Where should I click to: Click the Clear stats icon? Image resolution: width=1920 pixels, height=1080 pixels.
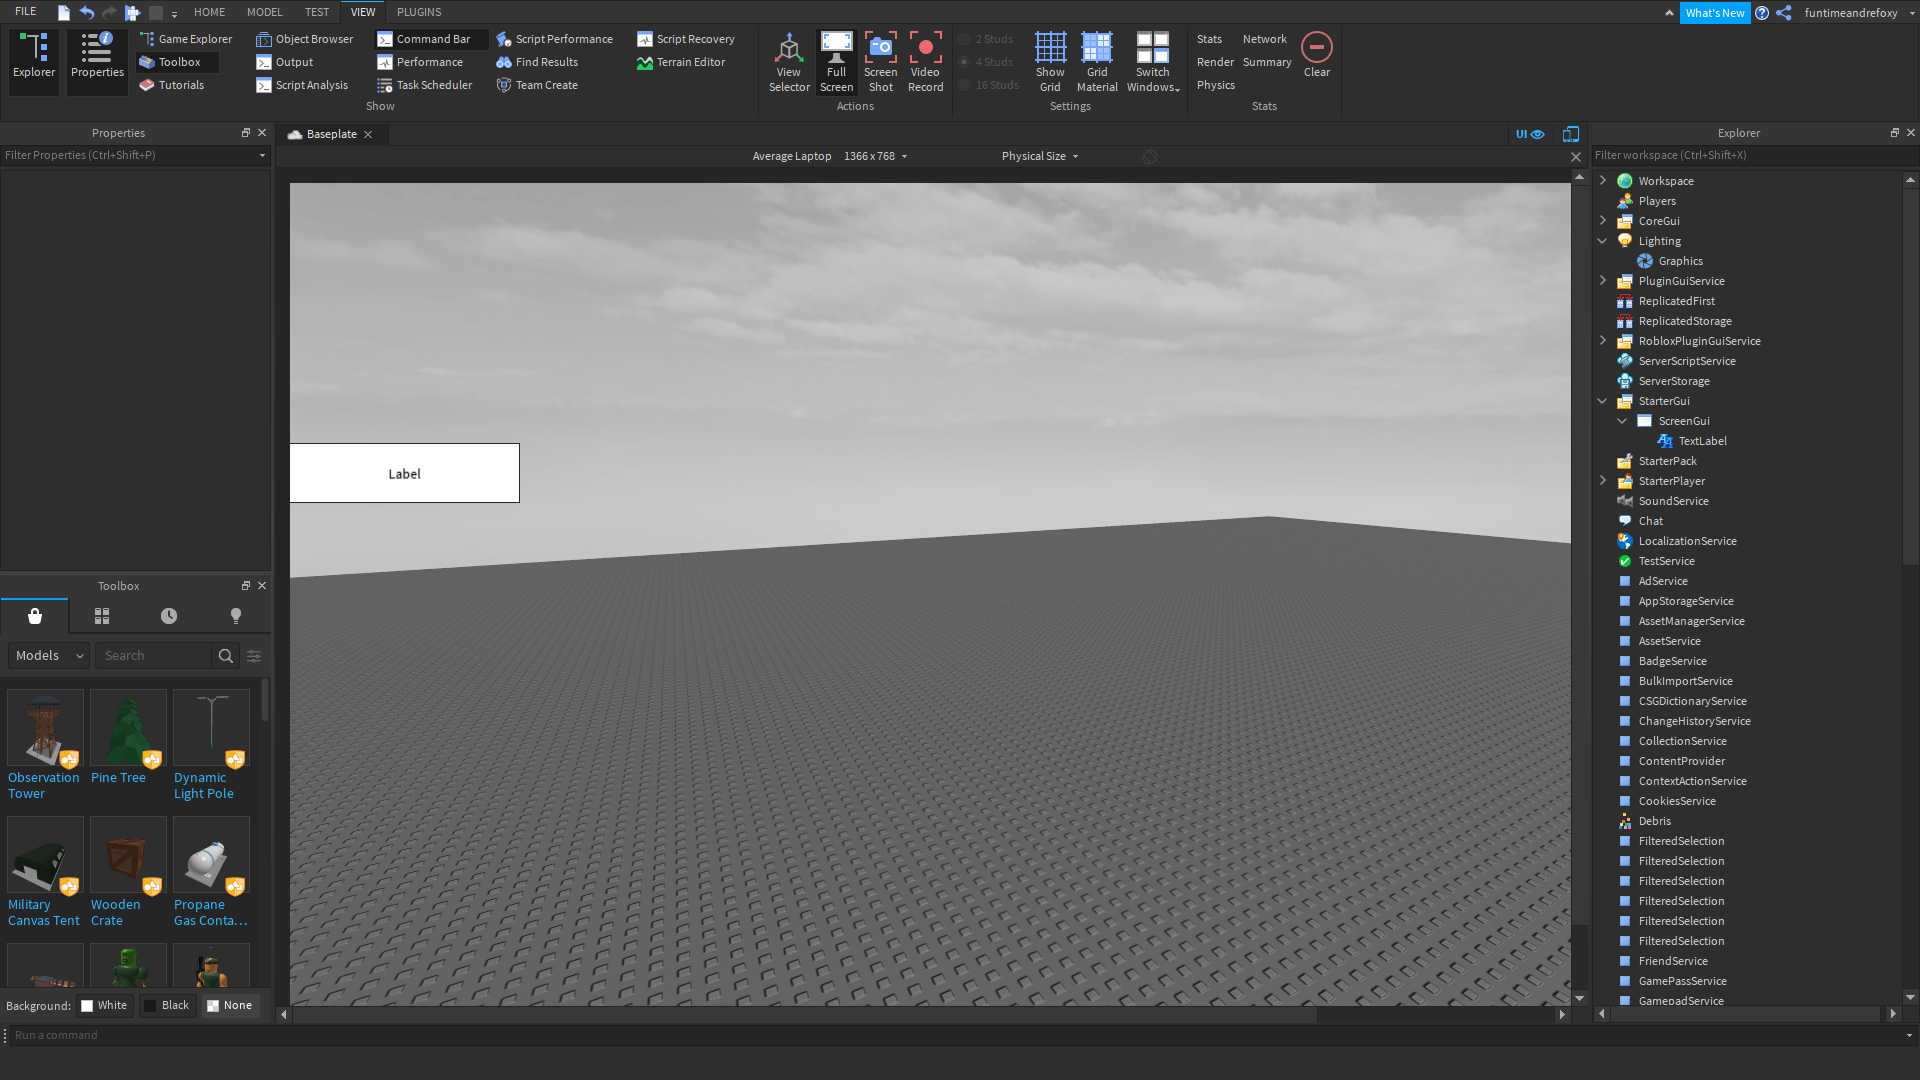[x=1316, y=48]
